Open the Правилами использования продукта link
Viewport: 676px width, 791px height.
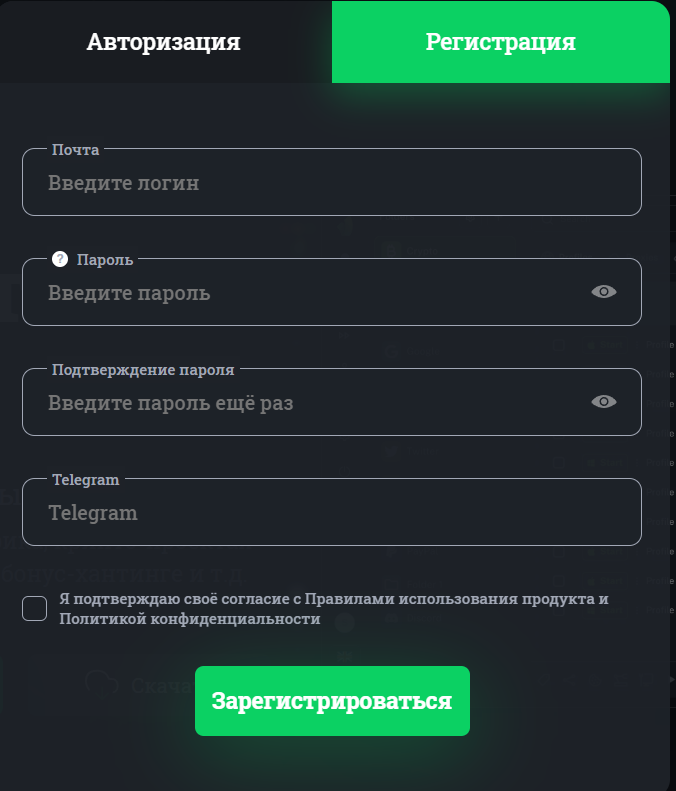451,599
